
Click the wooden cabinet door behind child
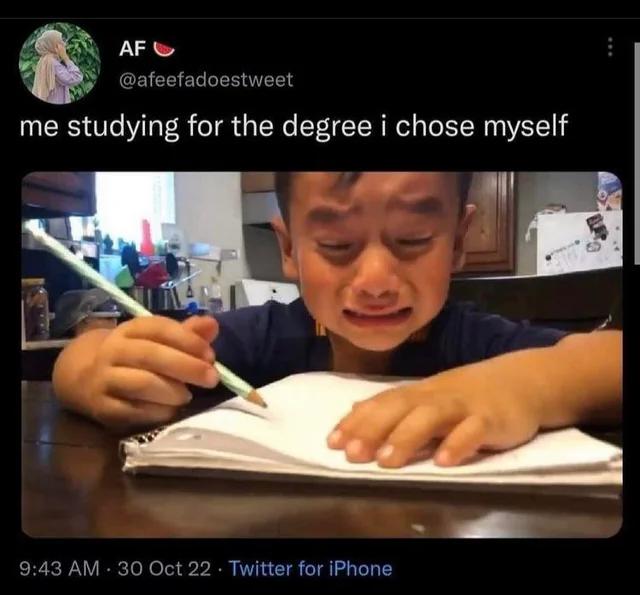tap(492, 222)
